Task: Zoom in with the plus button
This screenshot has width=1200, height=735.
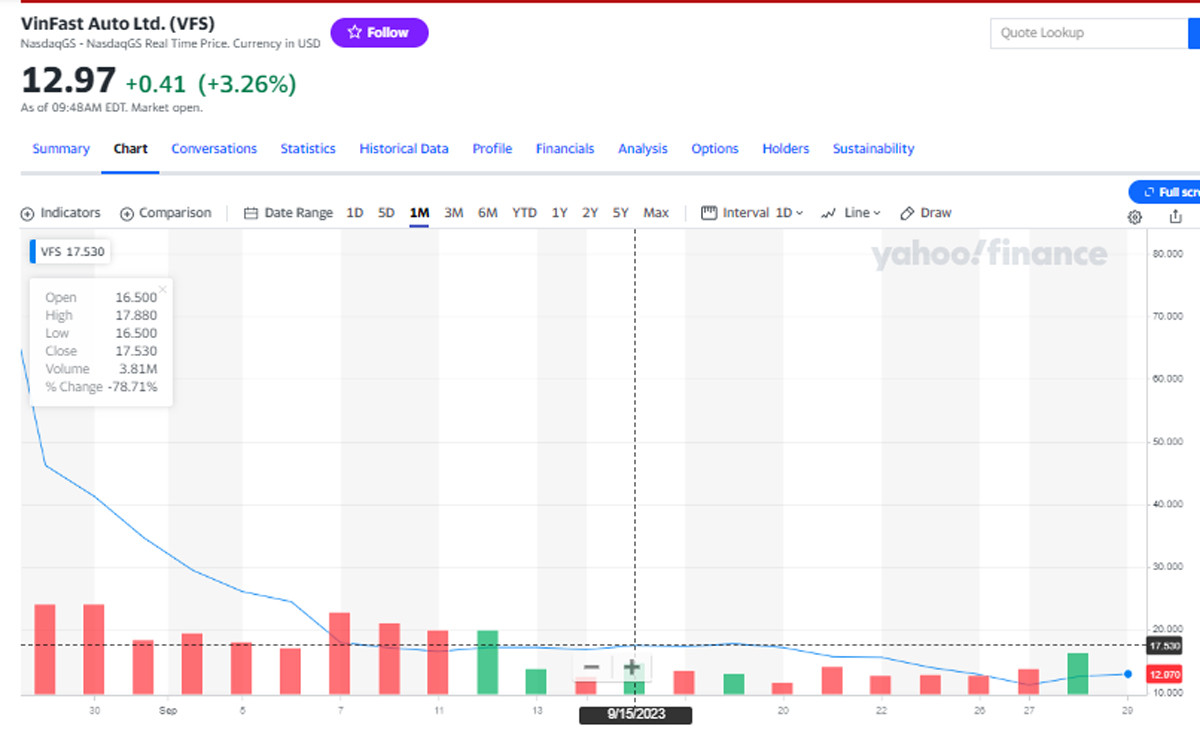Action: [632, 667]
